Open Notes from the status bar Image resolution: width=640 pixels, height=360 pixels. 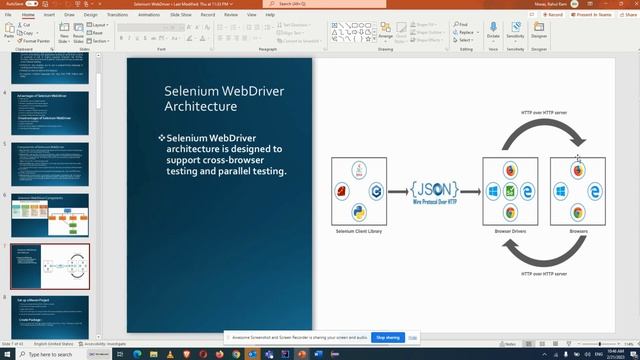pyautogui.click(x=507, y=344)
